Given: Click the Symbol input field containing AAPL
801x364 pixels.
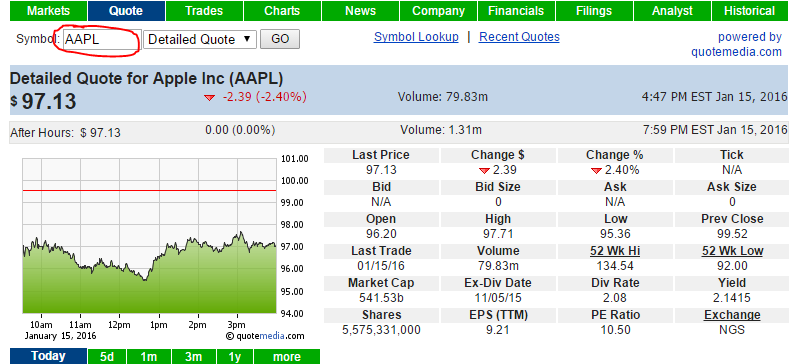Looking at the screenshot, I should [102, 39].
